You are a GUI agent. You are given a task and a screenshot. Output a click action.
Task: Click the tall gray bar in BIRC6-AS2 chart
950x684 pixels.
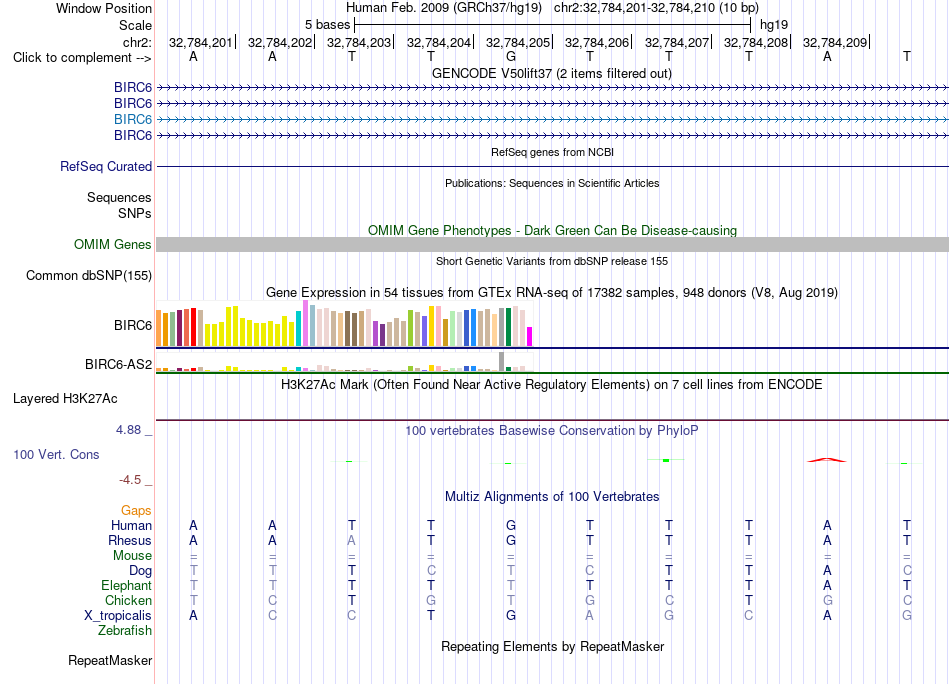[x=502, y=362]
